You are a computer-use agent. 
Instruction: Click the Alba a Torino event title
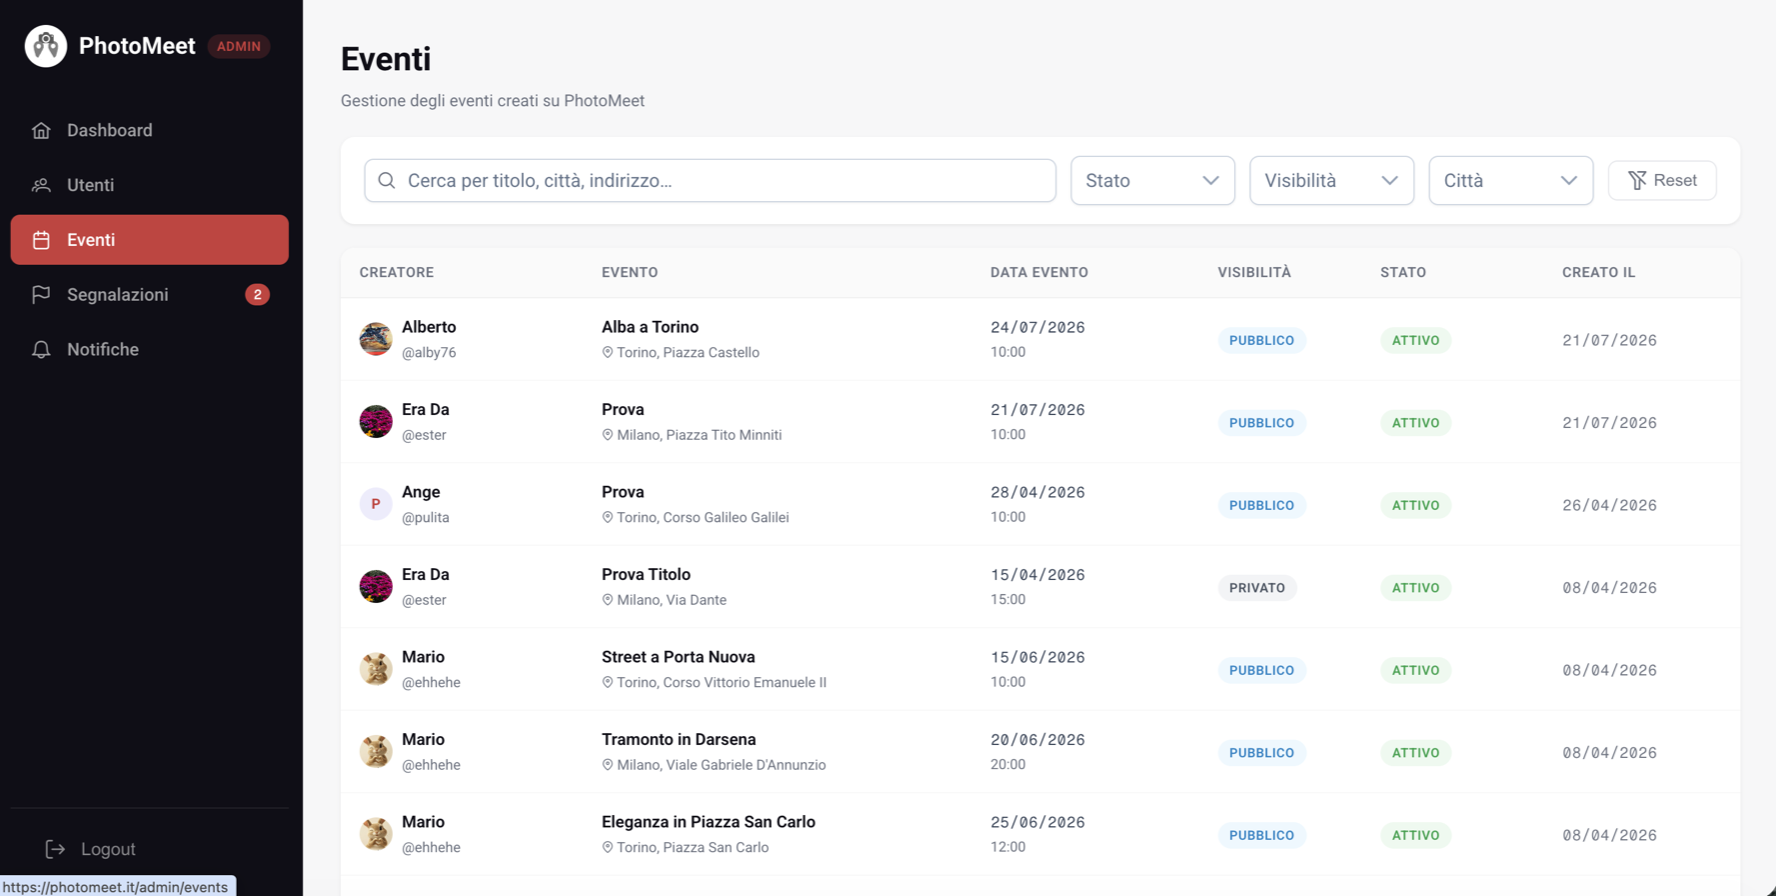(650, 327)
